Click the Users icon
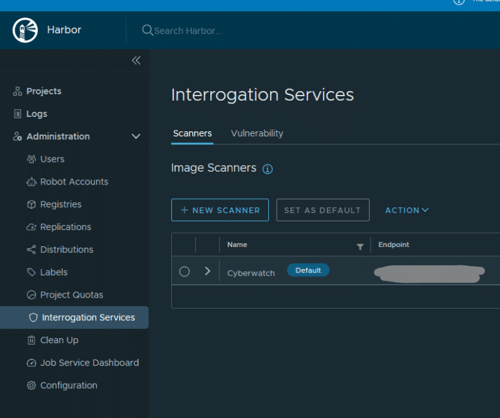Viewport: 500px width, 418px height. [x=31, y=159]
